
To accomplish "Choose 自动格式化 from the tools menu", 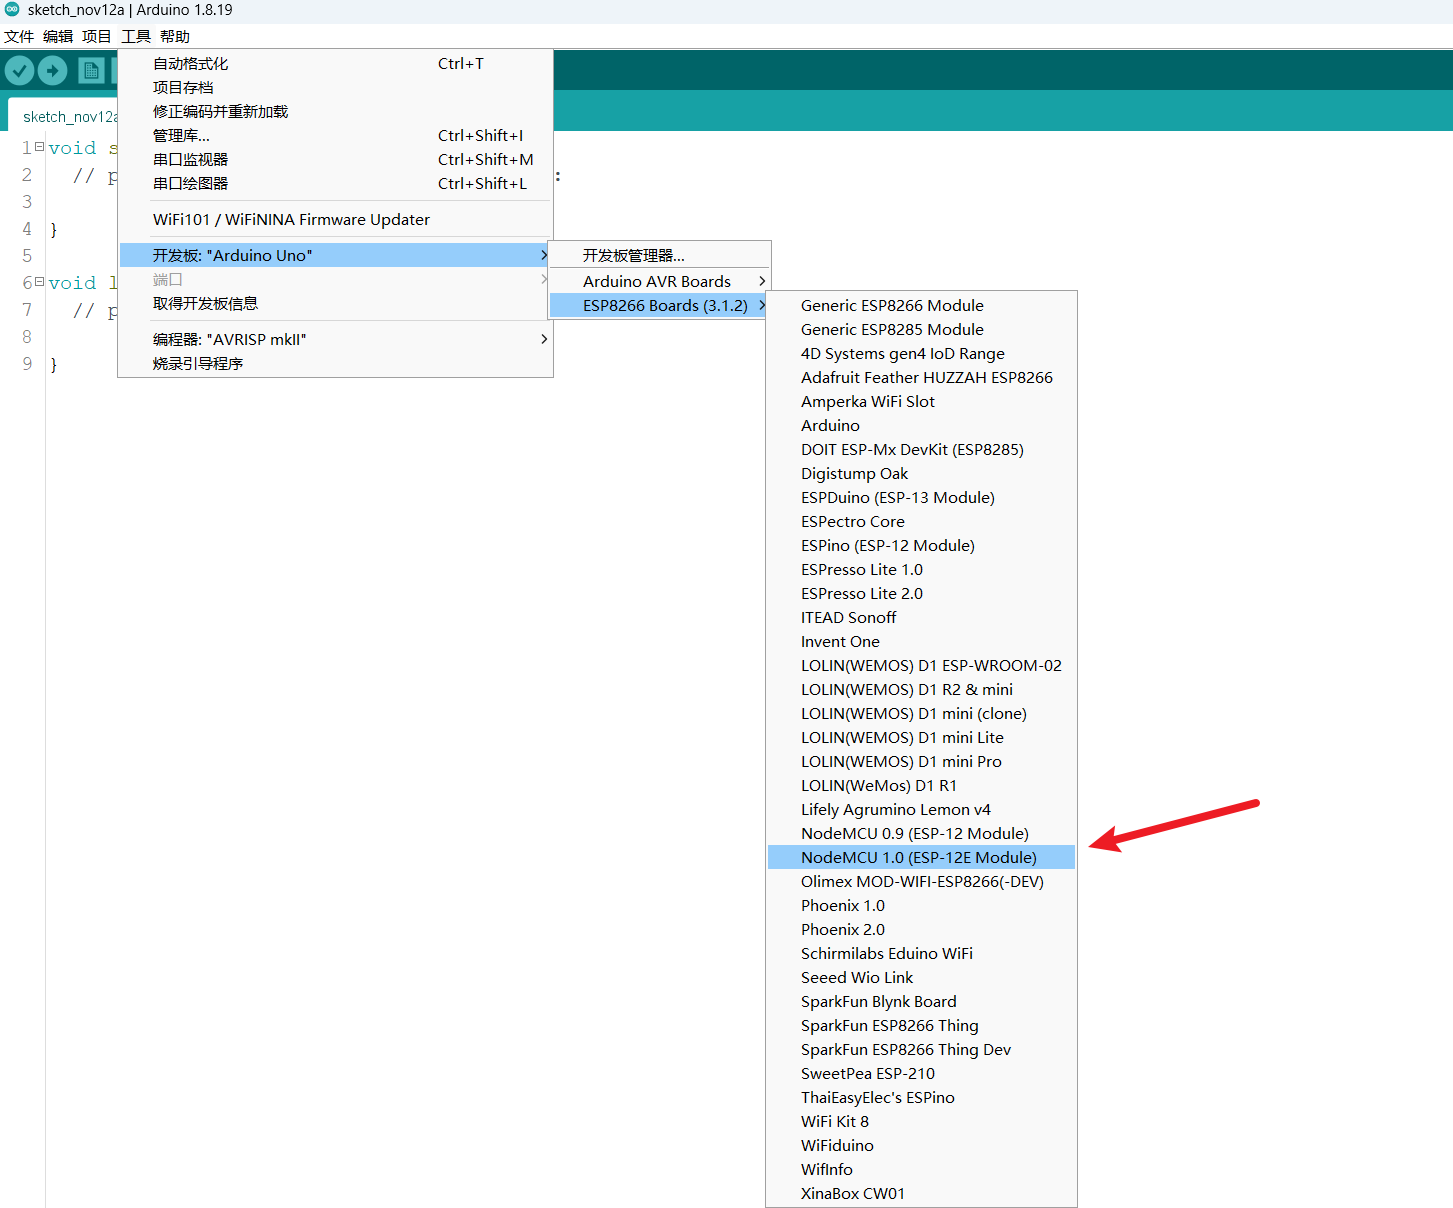I will [335, 63].
